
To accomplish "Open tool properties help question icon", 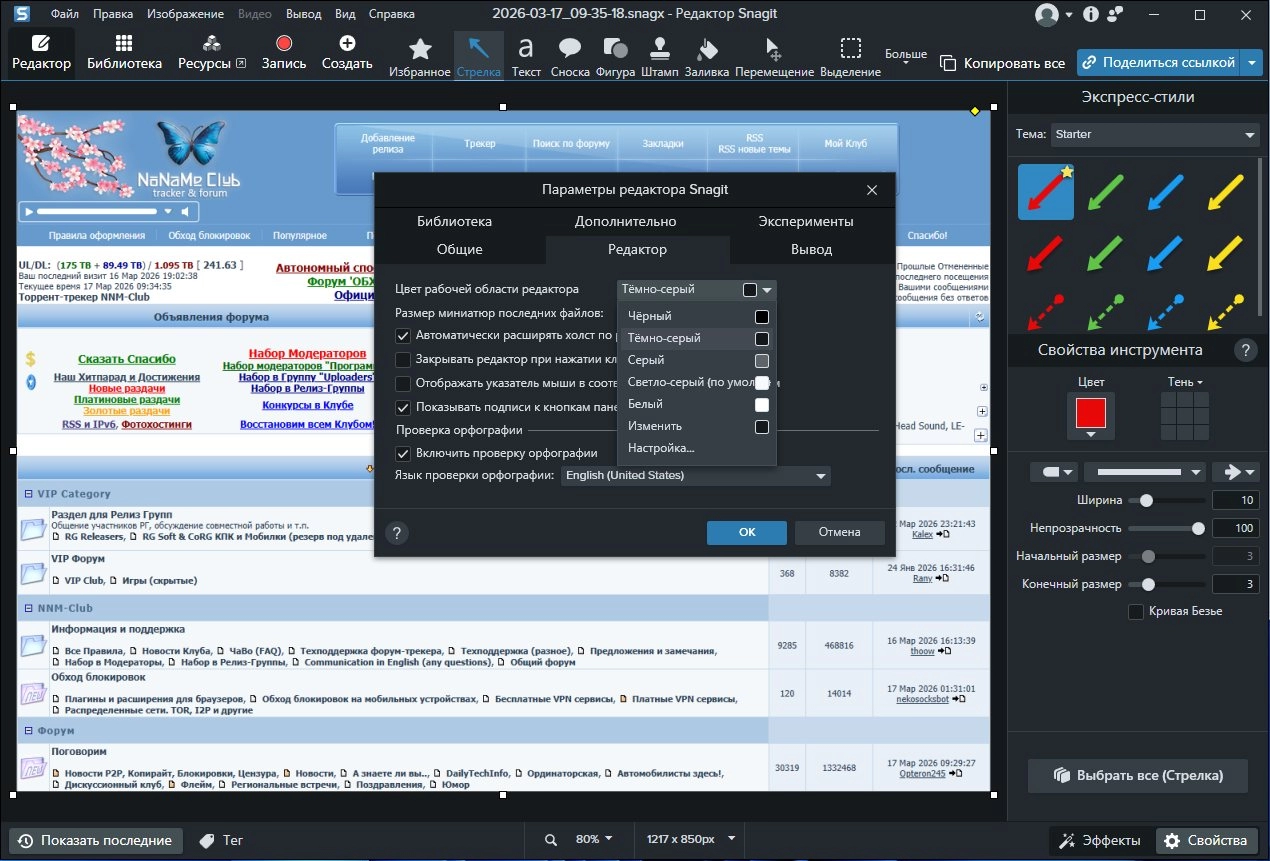I will click(1245, 350).
